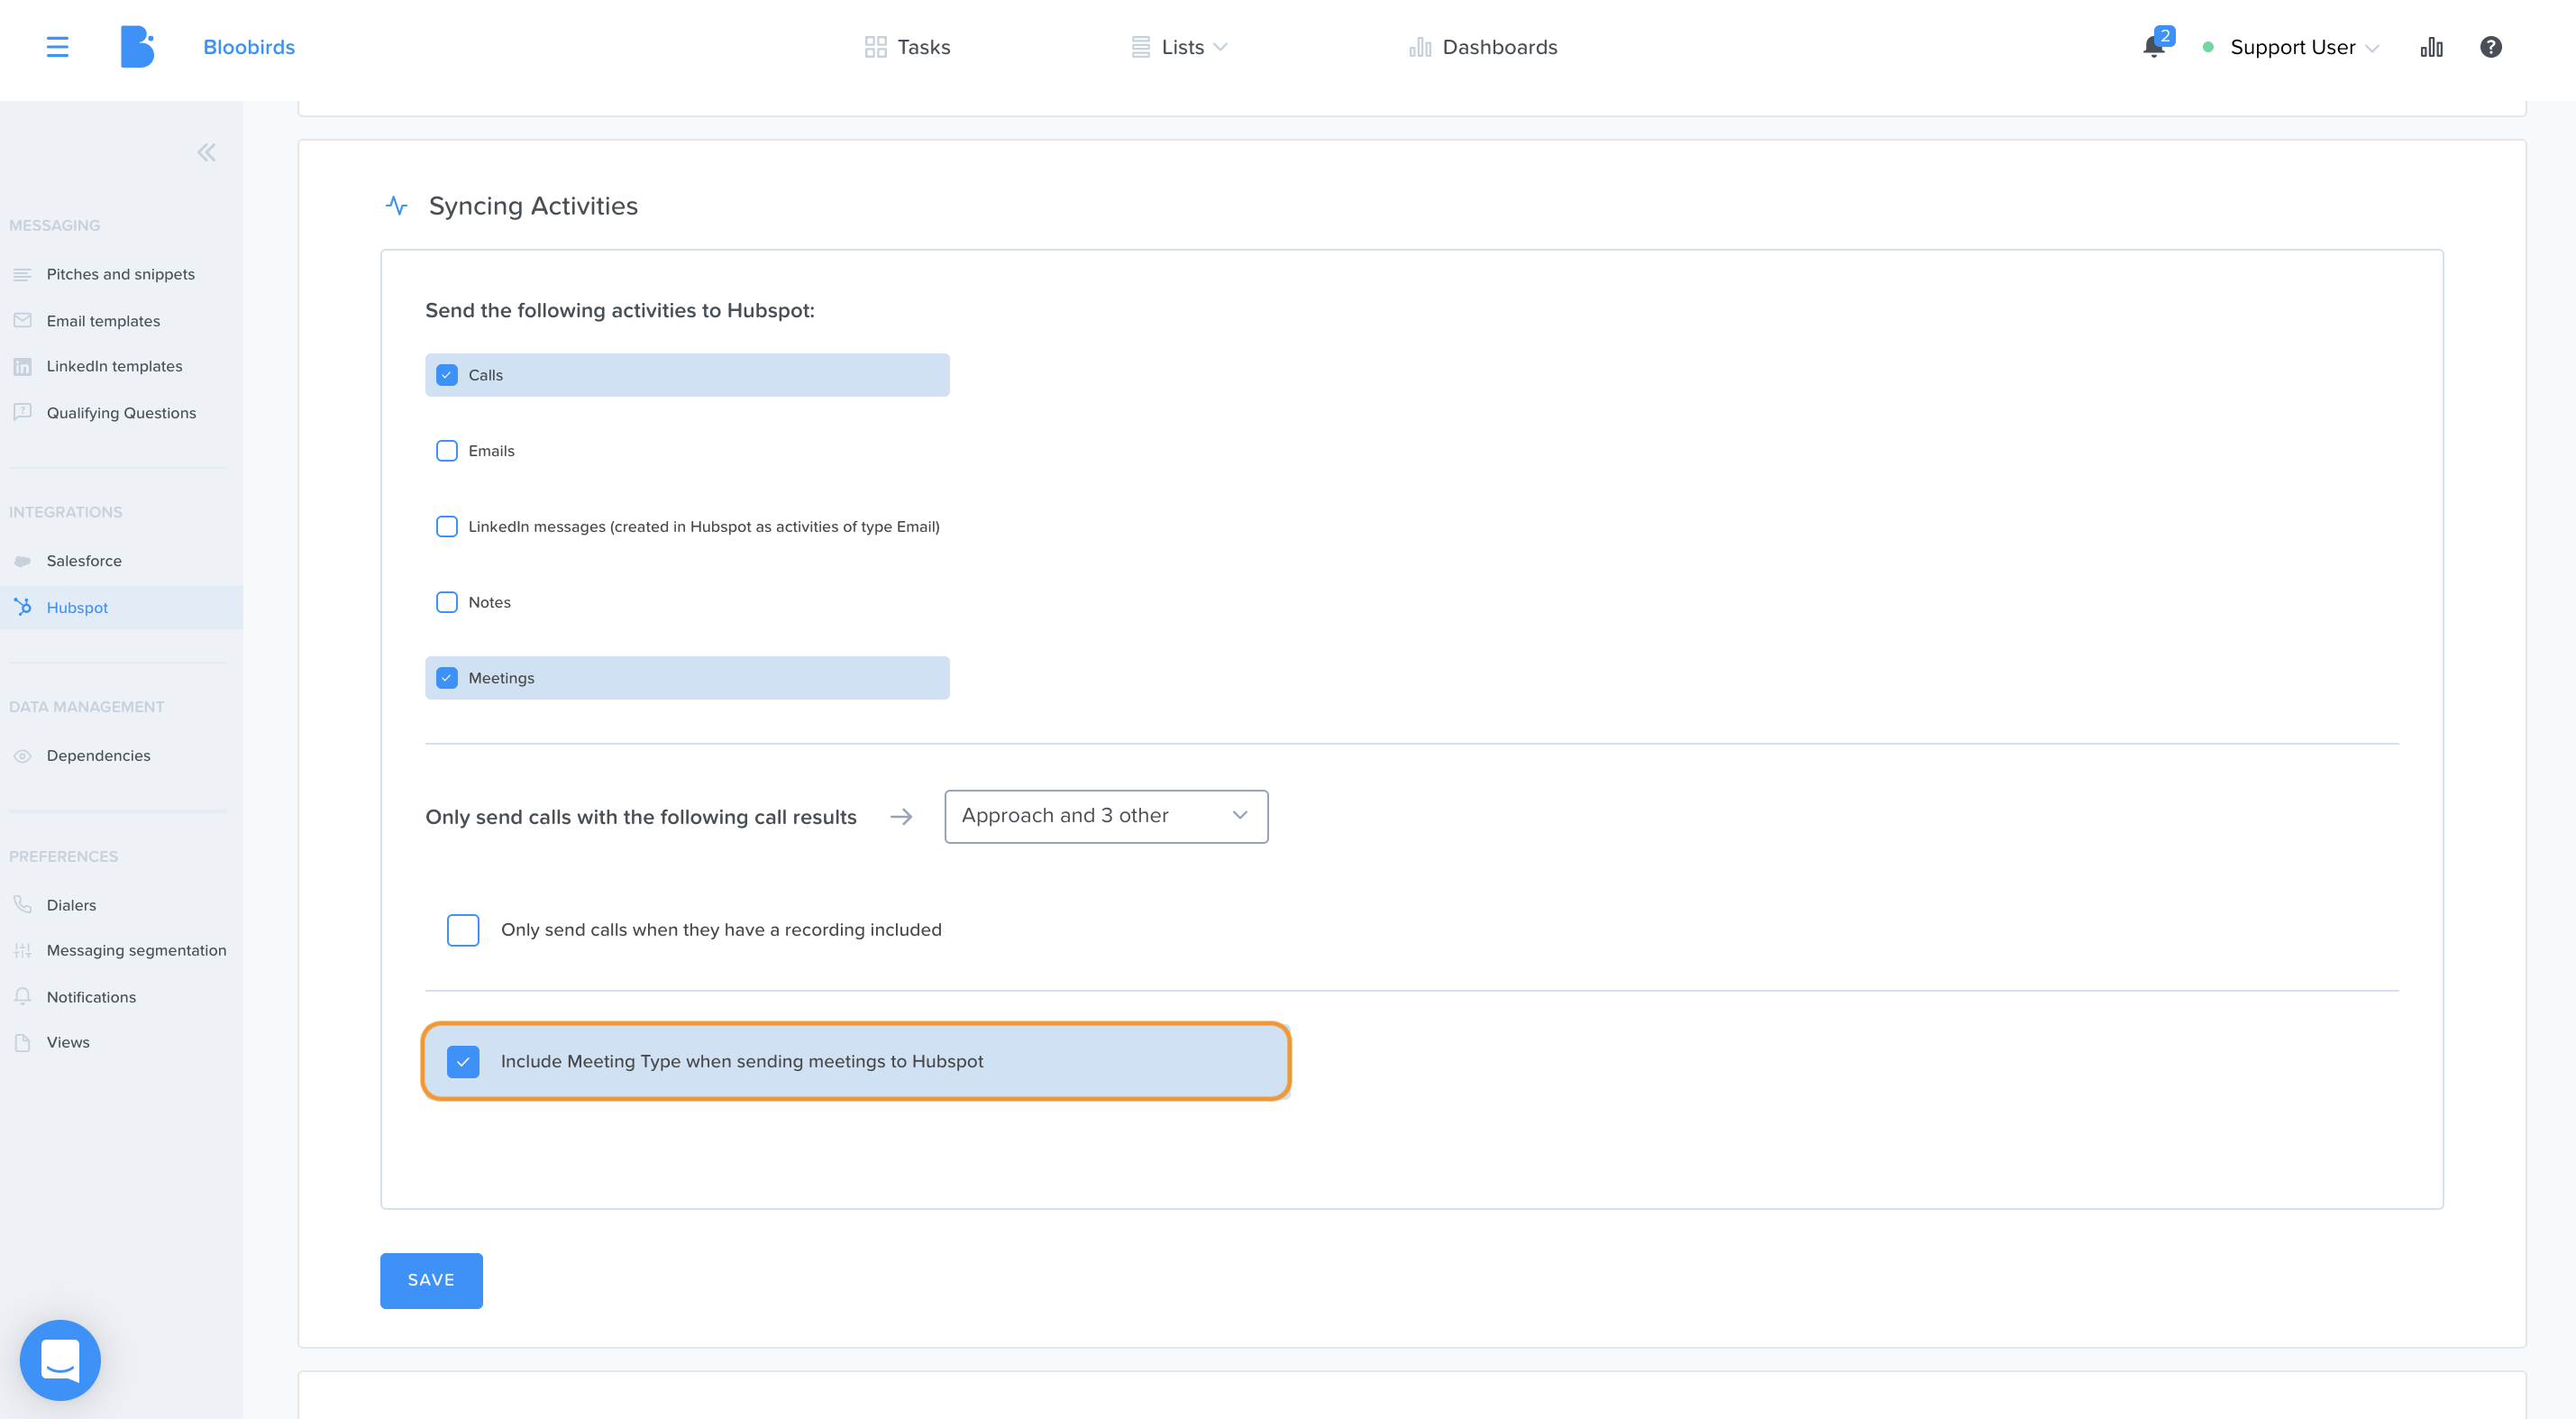This screenshot has width=2576, height=1419.
Task: Open the notifications bell icon
Action: (2153, 47)
